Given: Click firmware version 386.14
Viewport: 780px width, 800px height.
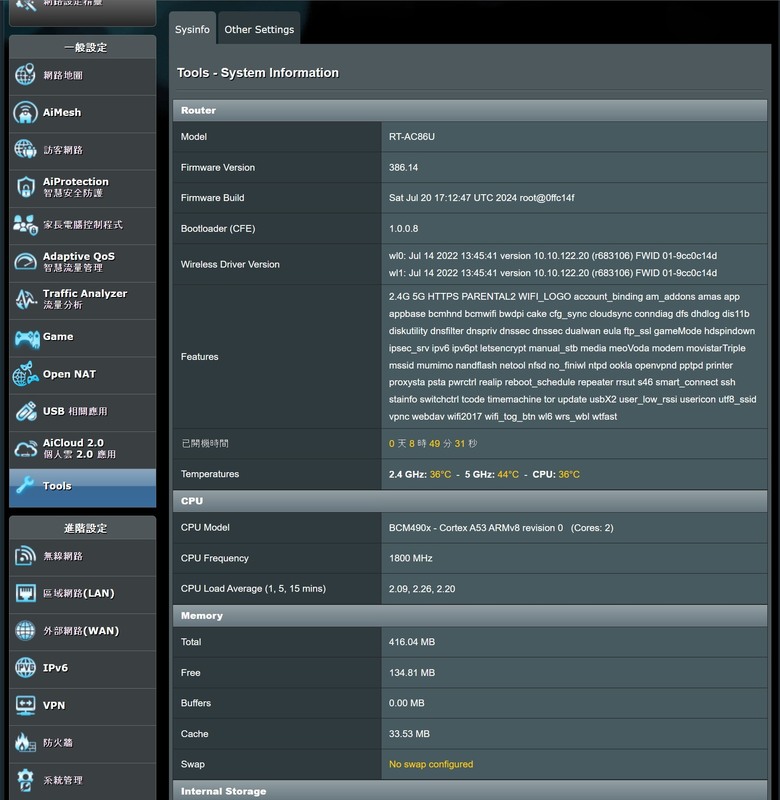Looking at the screenshot, I should tap(403, 167).
